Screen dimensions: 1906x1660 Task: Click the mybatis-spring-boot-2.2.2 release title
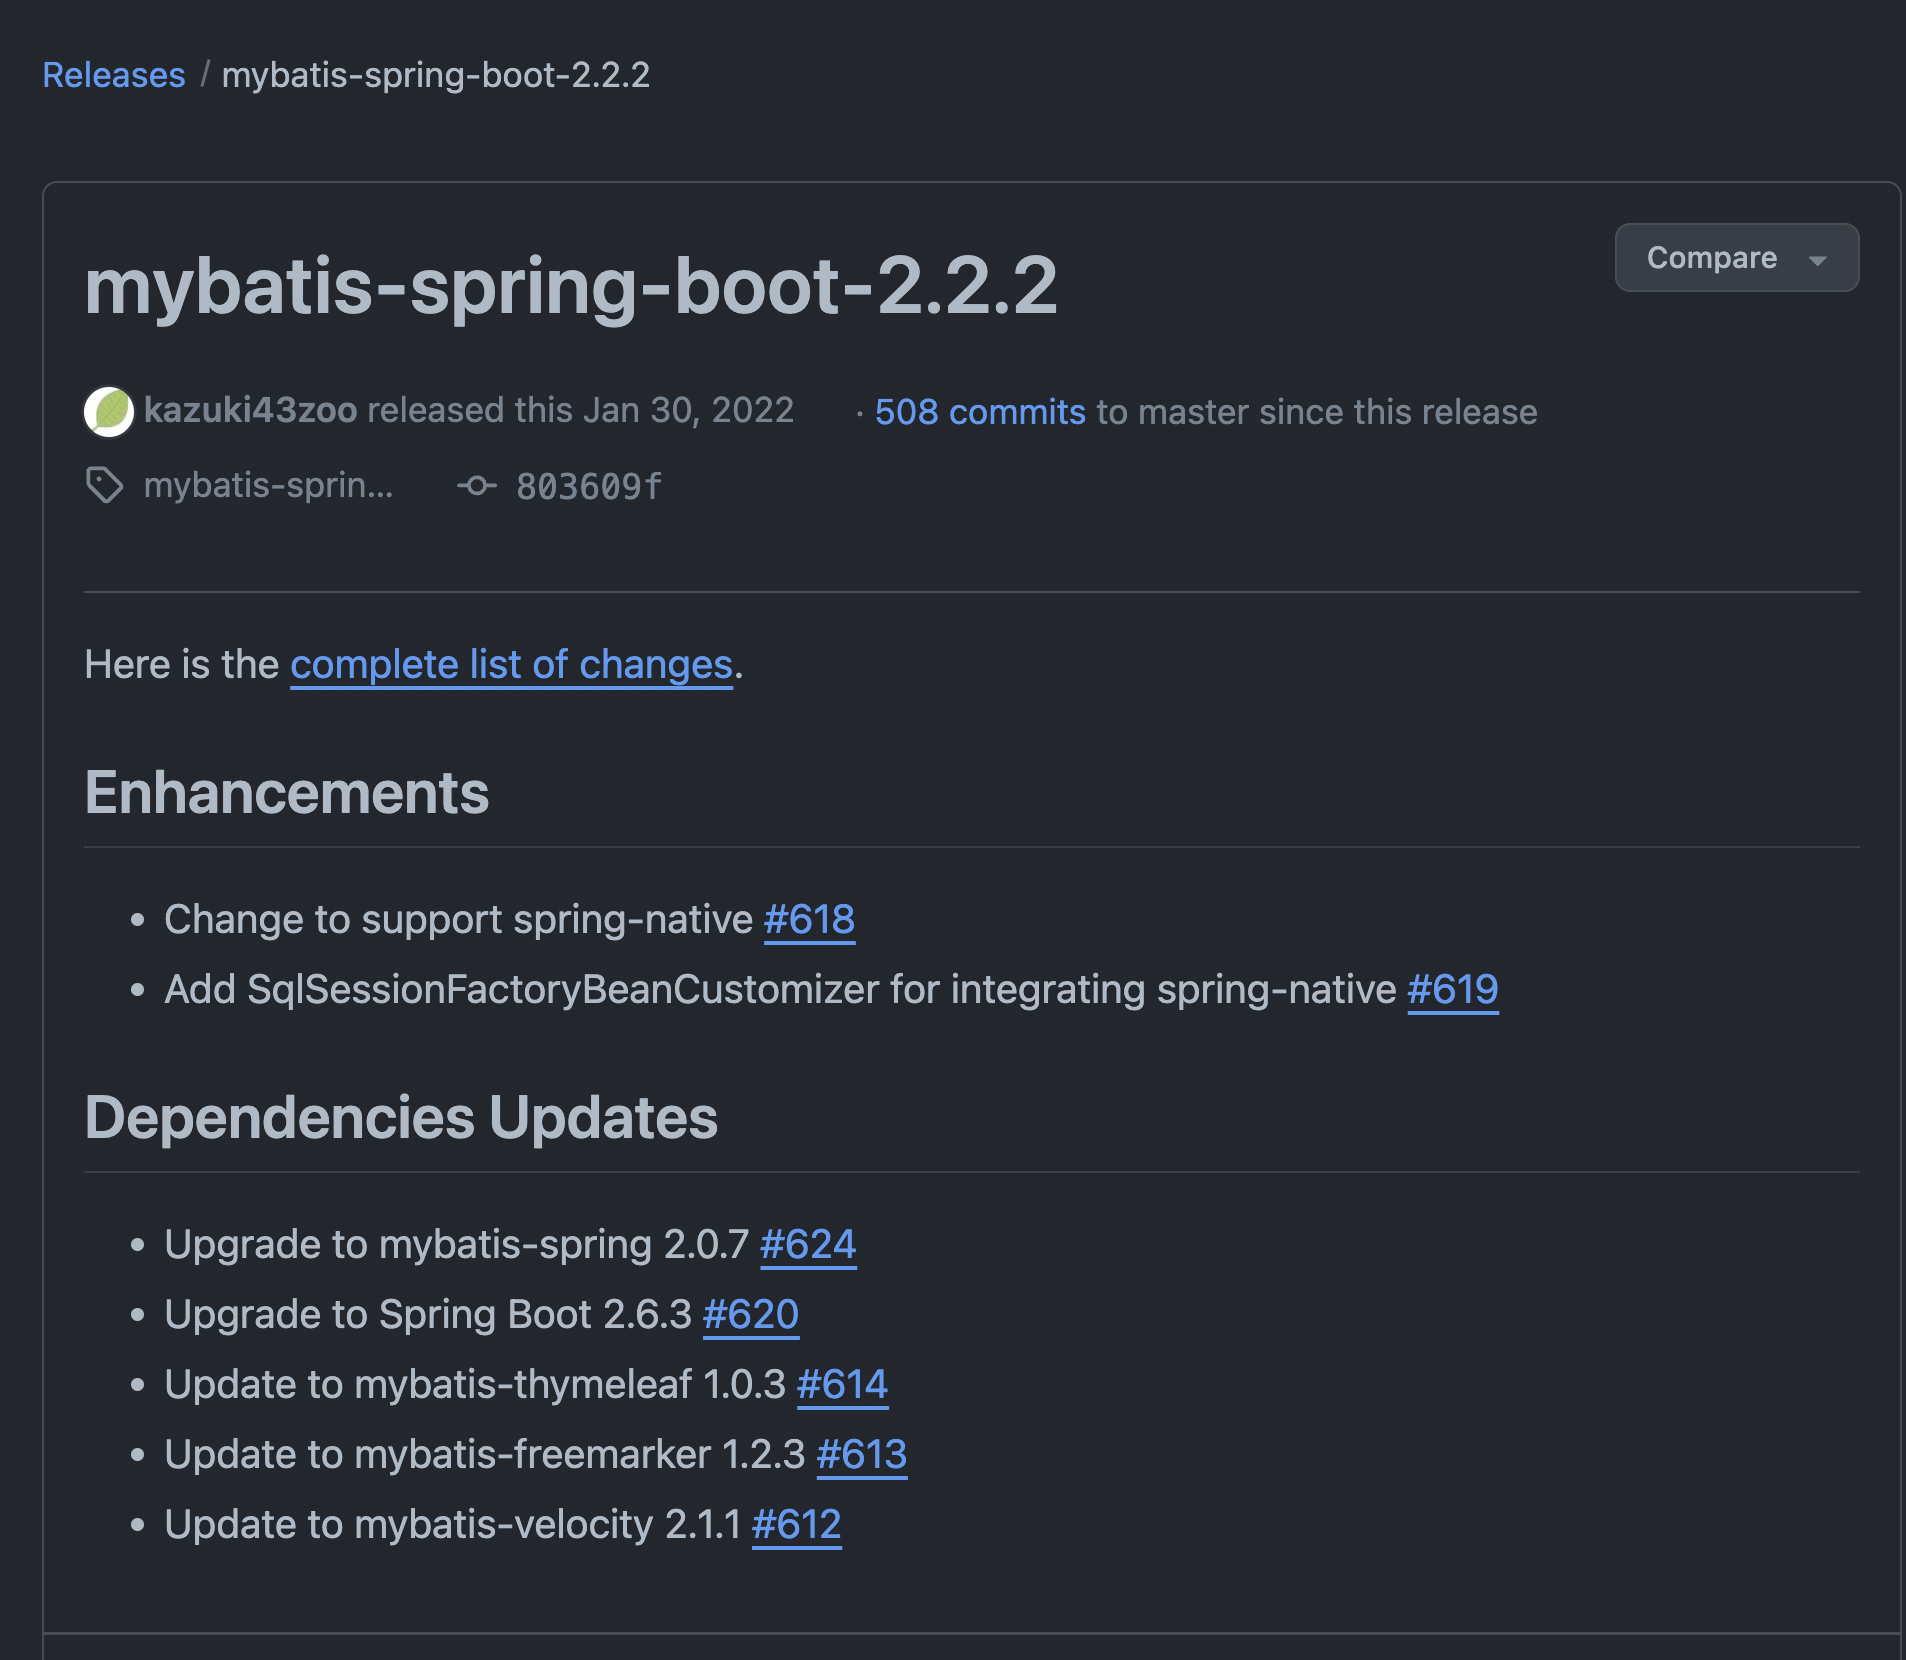pyautogui.click(x=571, y=286)
